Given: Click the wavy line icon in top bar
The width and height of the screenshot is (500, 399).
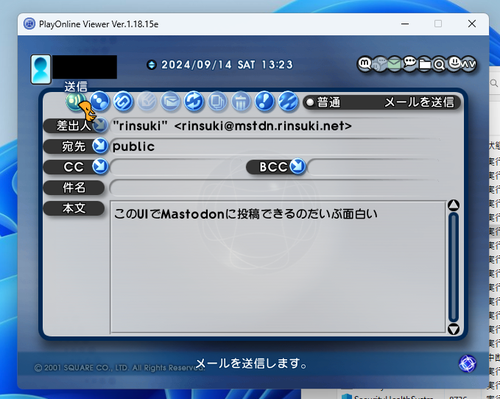Looking at the screenshot, I should coord(469,64).
